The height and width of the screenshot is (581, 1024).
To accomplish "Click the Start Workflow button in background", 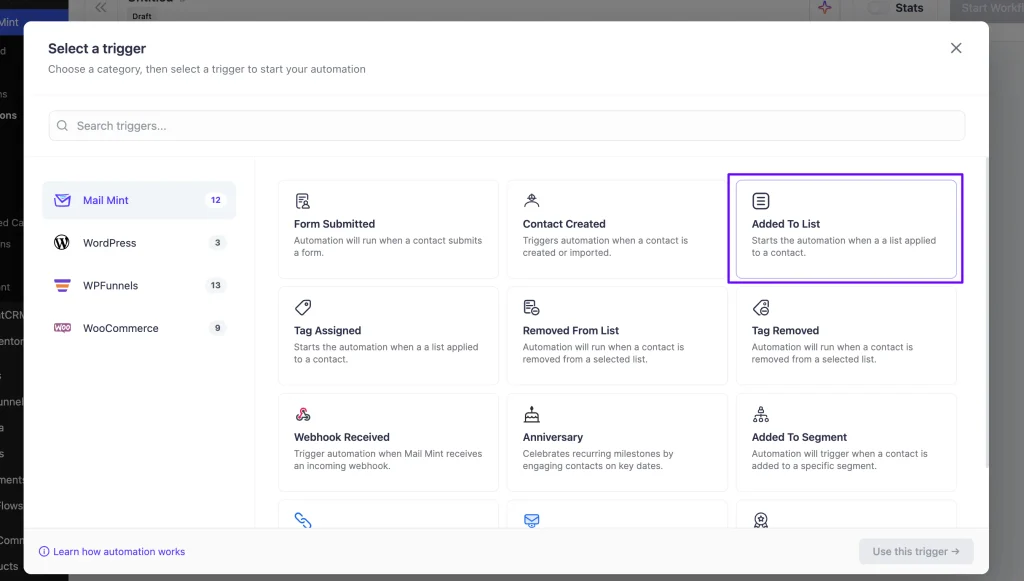I will click(x=987, y=9).
